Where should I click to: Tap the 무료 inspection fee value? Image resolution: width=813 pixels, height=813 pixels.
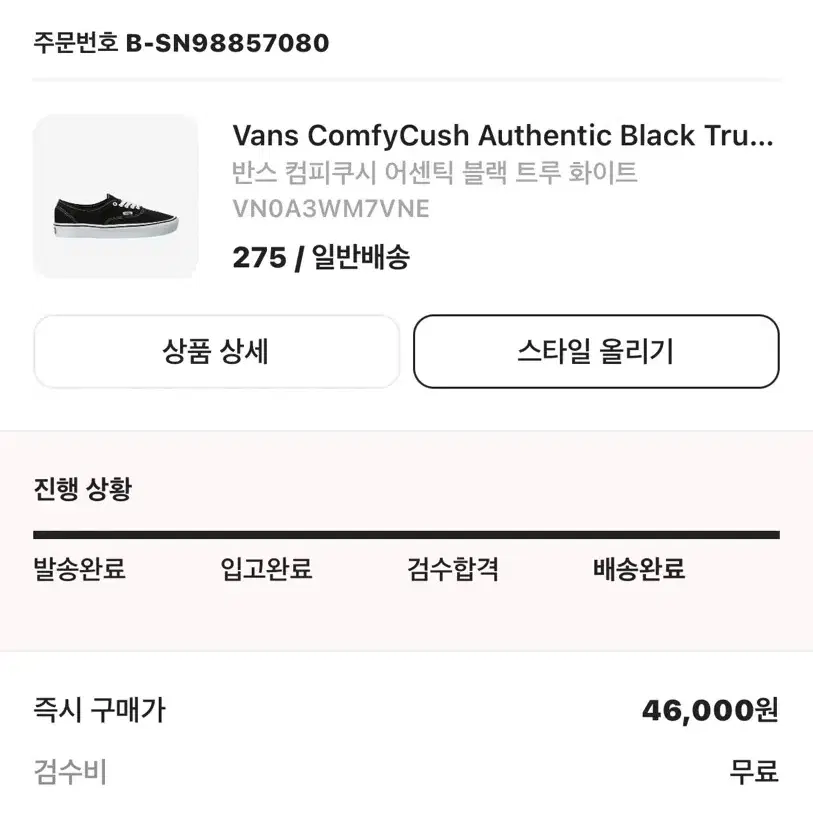pyautogui.click(x=754, y=772)
